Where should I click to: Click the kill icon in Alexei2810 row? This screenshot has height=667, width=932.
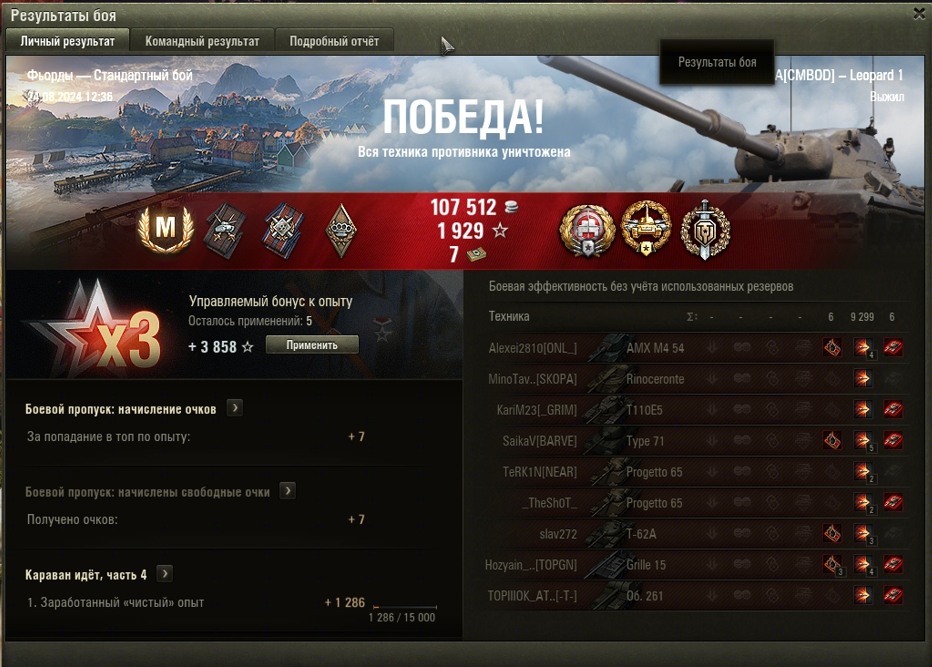[893, 348]
